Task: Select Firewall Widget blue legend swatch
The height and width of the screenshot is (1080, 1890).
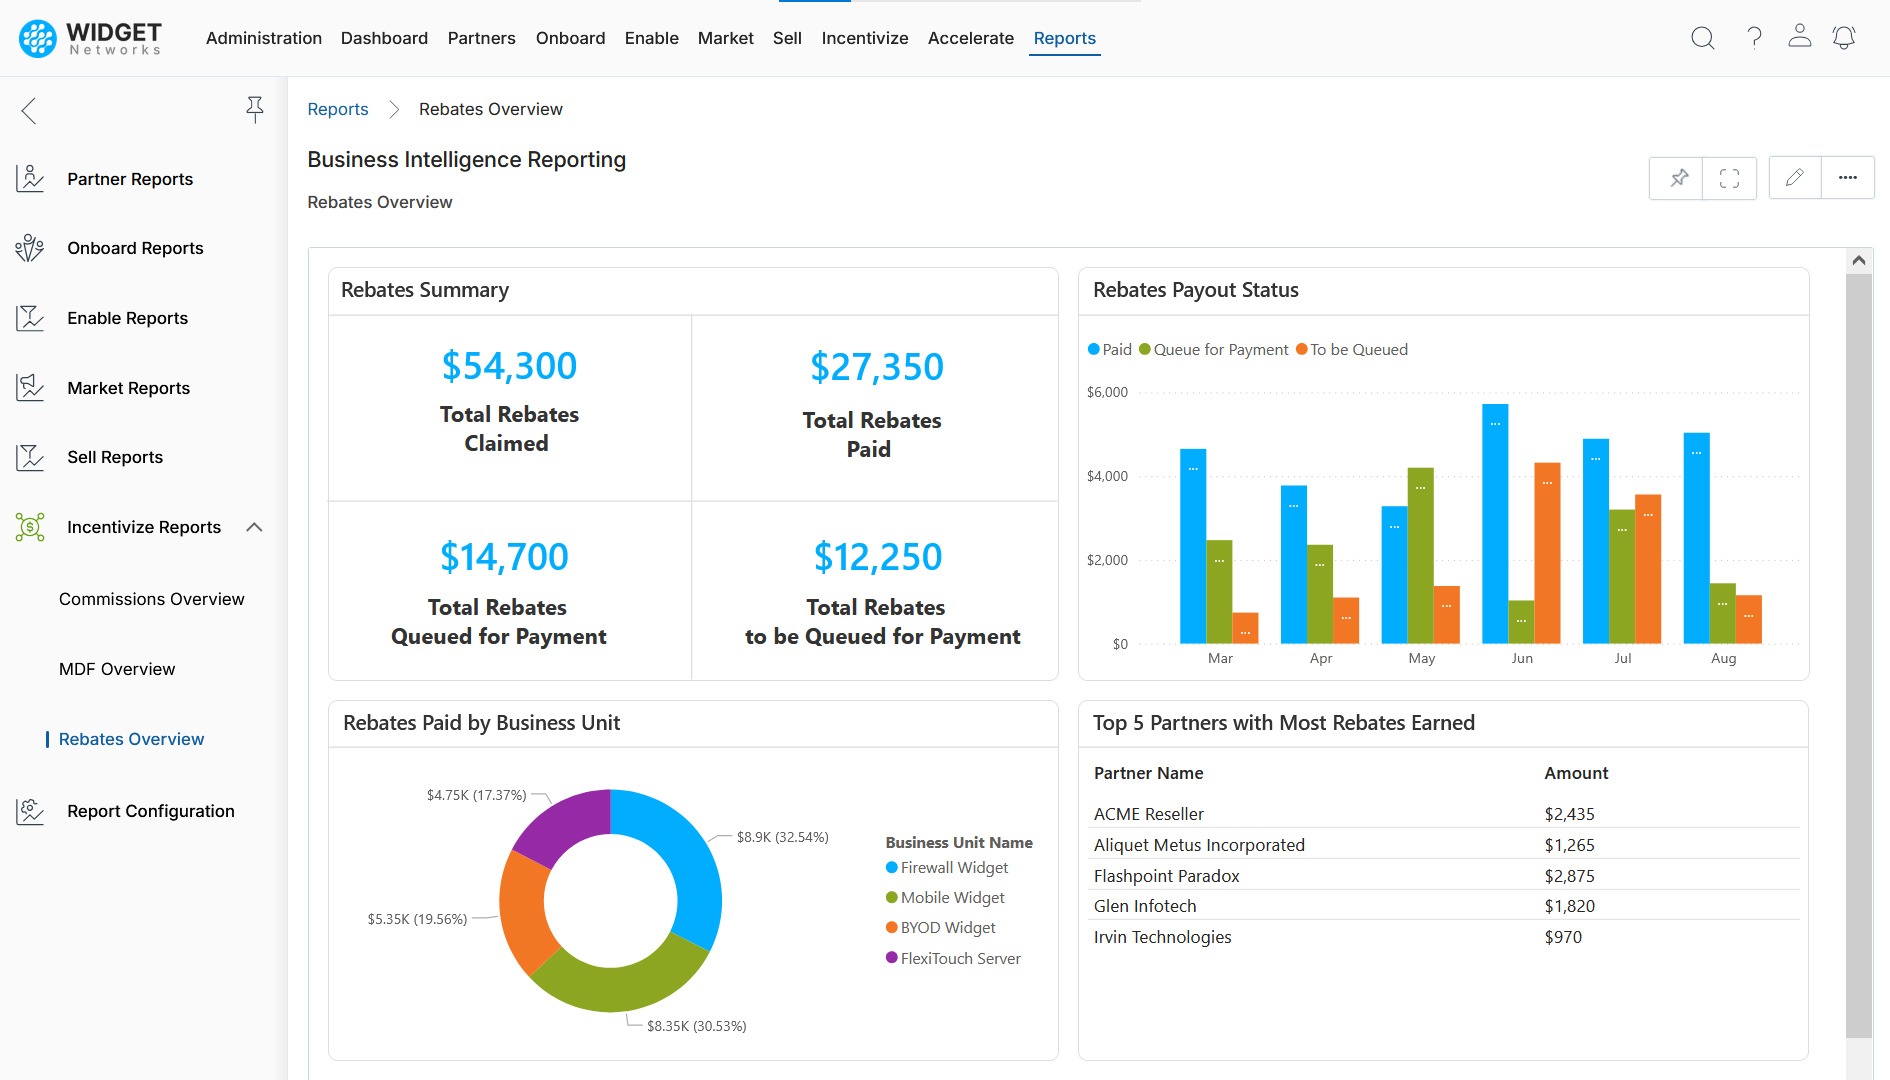Action: point(892,868)
